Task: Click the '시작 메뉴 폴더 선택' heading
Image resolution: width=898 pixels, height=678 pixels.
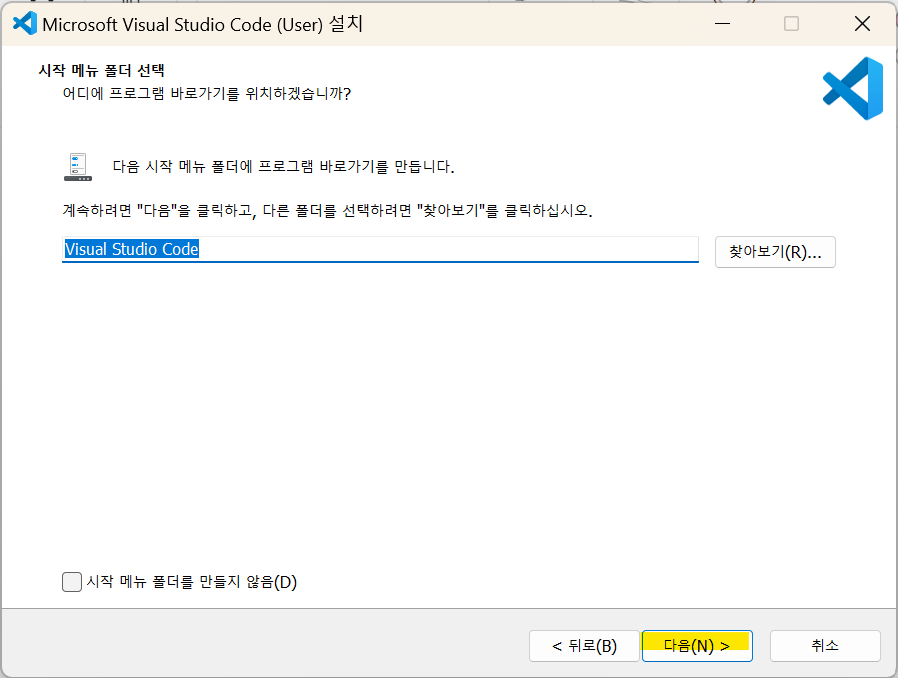Action: point(101,70)
